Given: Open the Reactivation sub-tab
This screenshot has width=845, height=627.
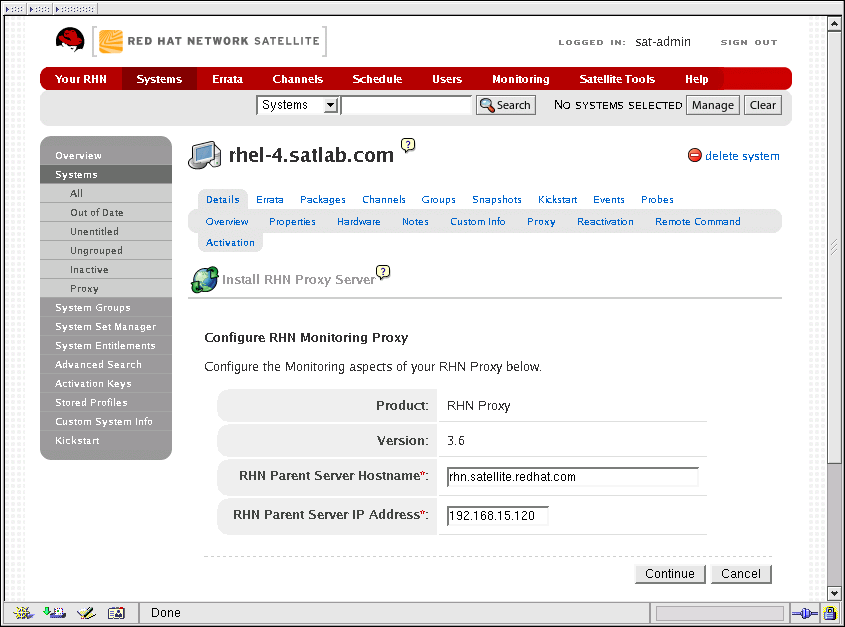Looking at the screenshot, I should point(605,222).
